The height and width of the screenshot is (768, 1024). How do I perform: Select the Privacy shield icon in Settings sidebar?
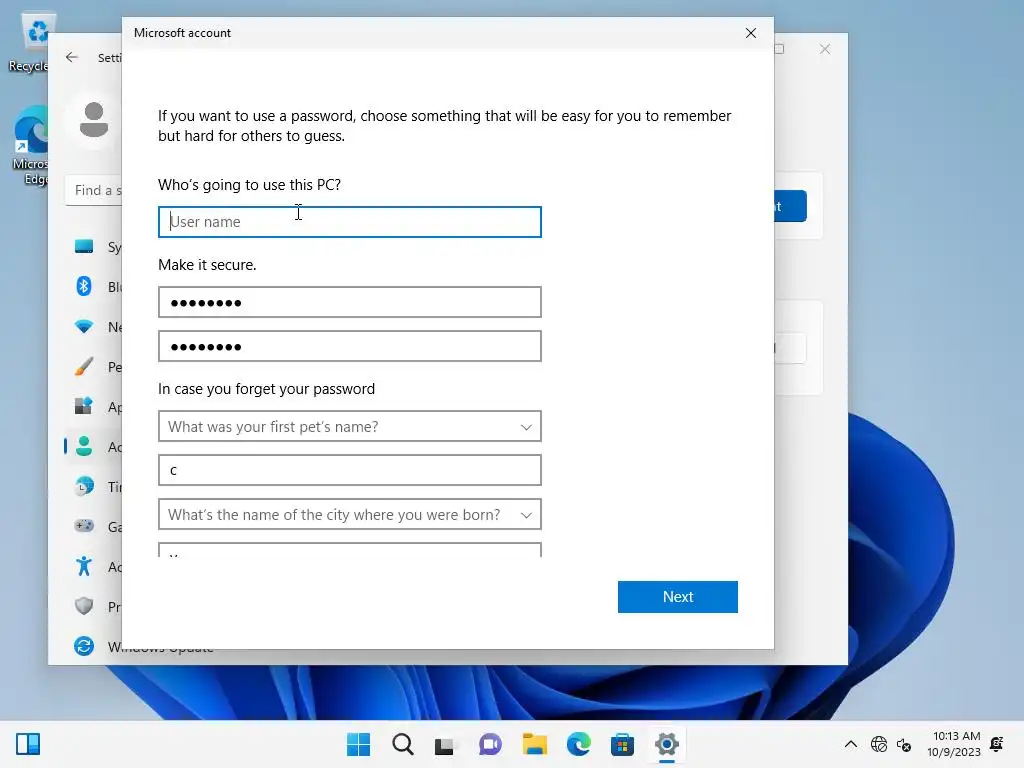(84, 606)
